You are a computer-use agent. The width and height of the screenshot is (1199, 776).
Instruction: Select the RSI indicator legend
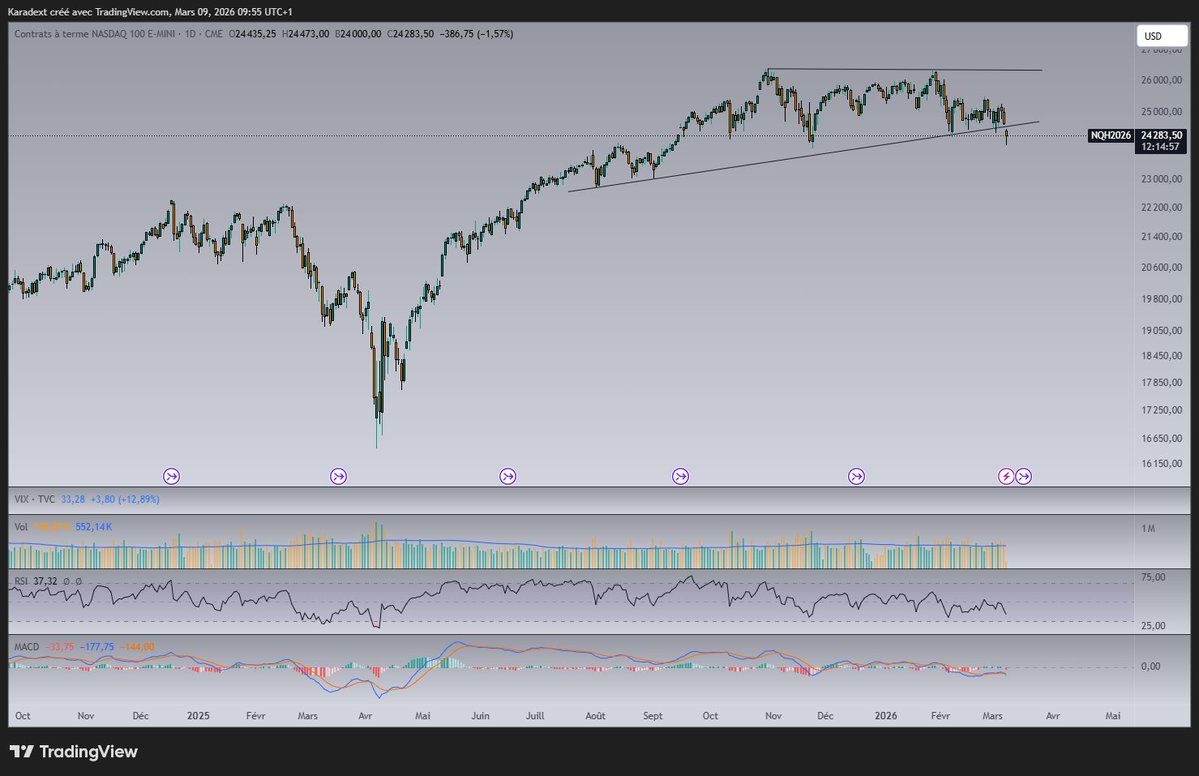(21, 581)
